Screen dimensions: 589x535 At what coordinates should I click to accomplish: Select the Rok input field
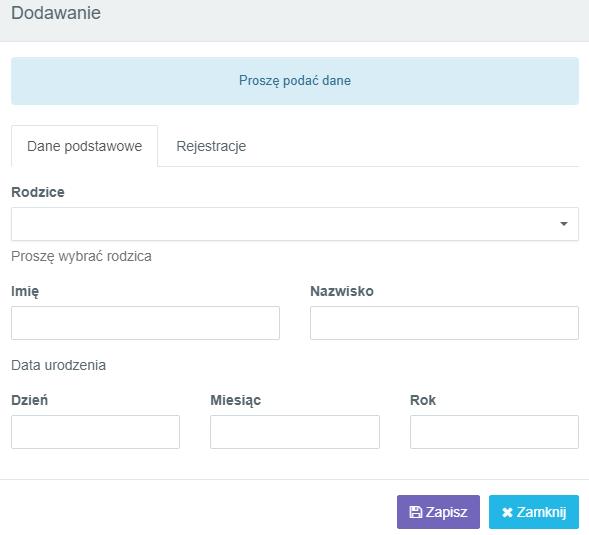[x=494, y=432]
